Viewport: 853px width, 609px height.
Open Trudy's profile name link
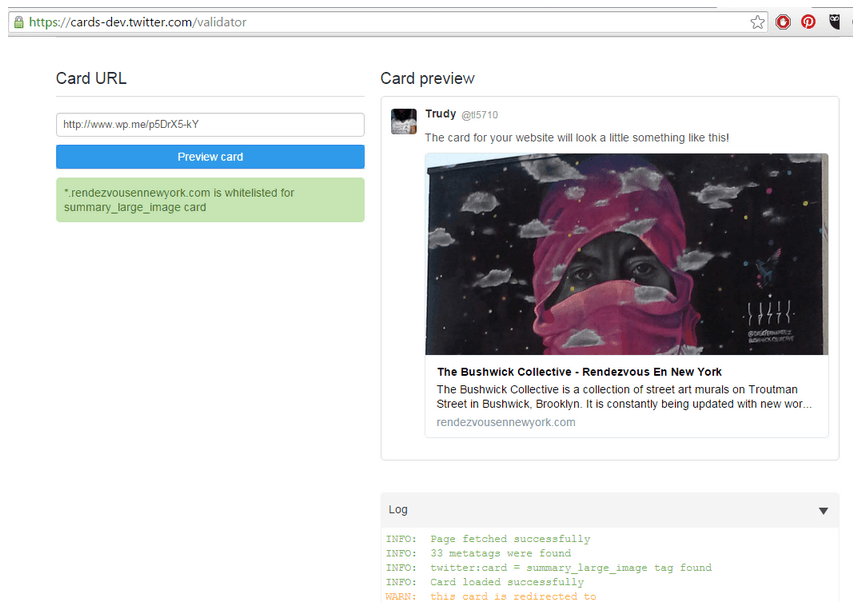click(x=440, y=114)
